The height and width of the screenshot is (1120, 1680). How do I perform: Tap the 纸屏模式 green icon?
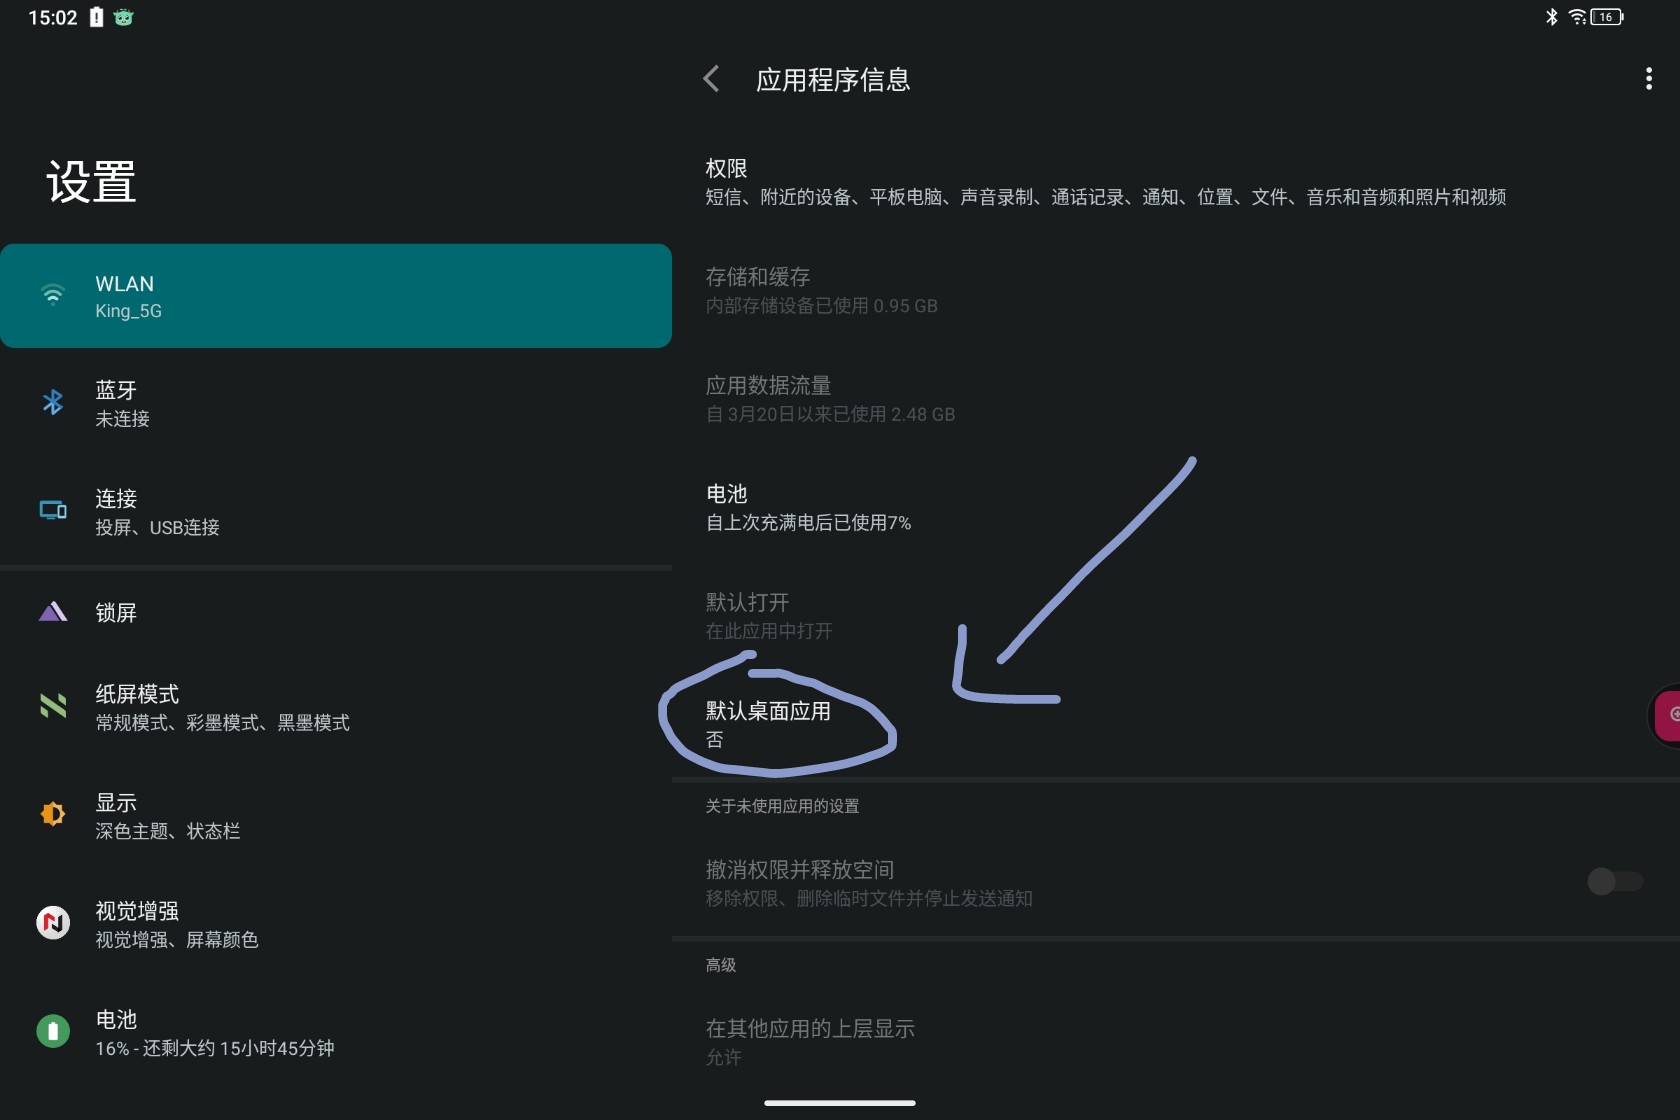click(53, 706)
